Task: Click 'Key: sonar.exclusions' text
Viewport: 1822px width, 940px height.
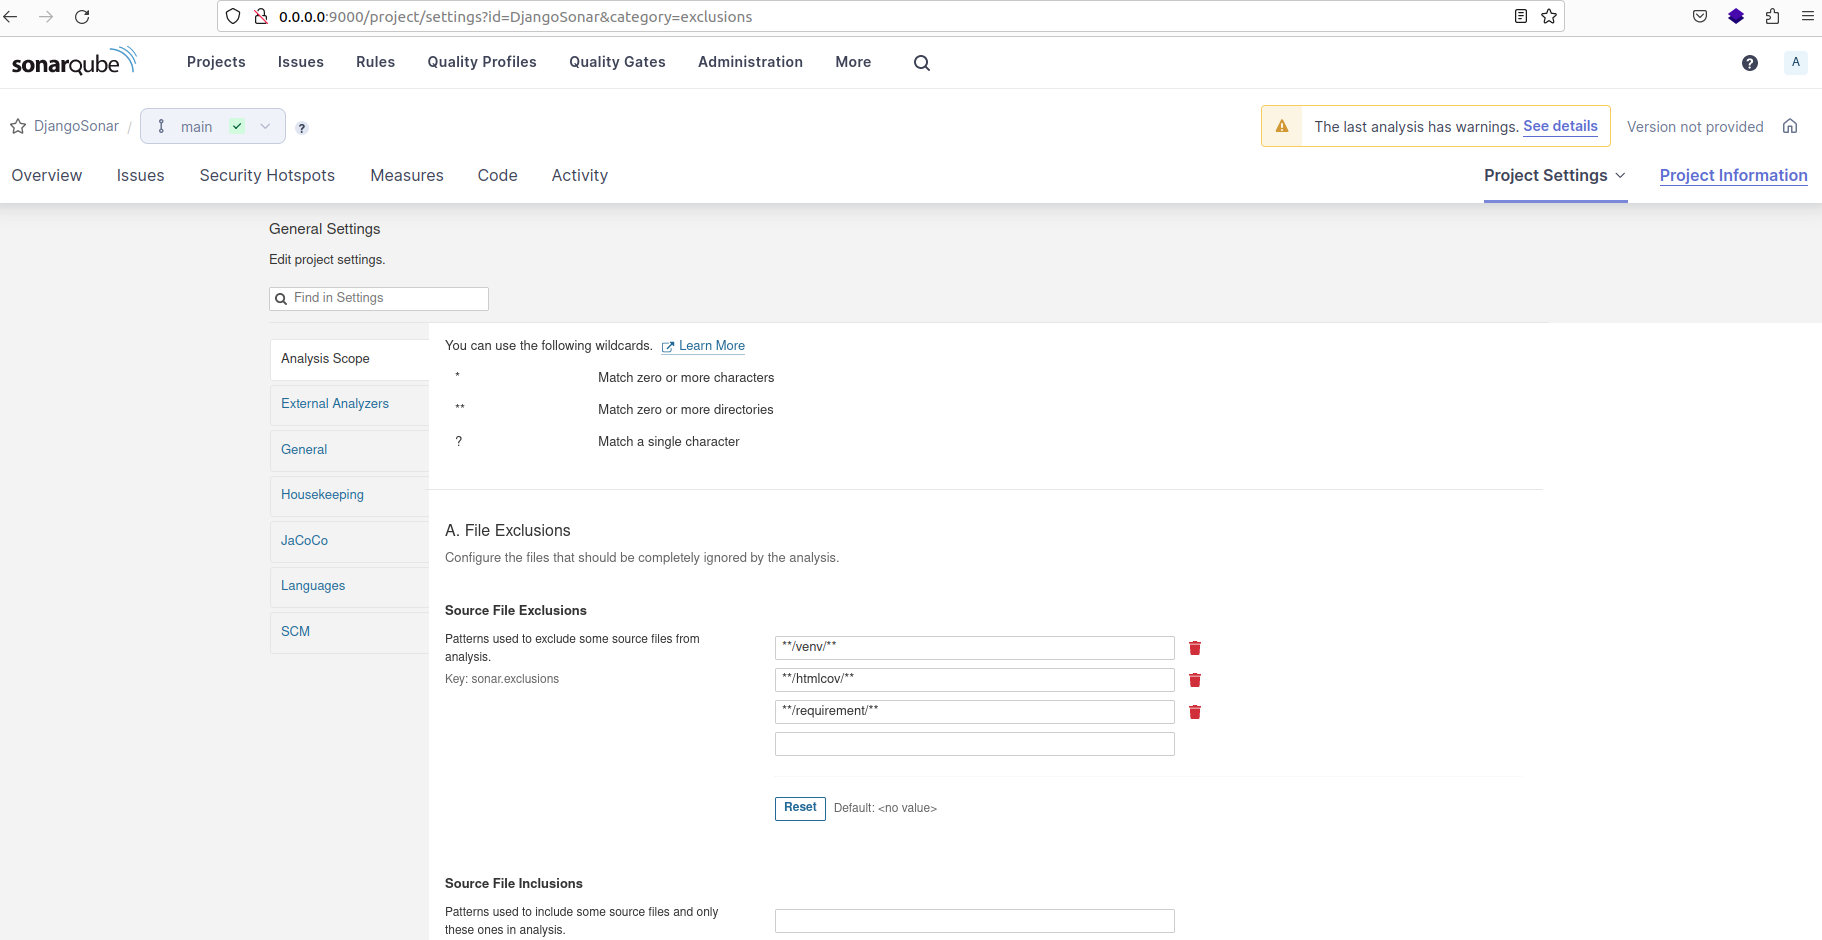Action: tap(502, 679)
